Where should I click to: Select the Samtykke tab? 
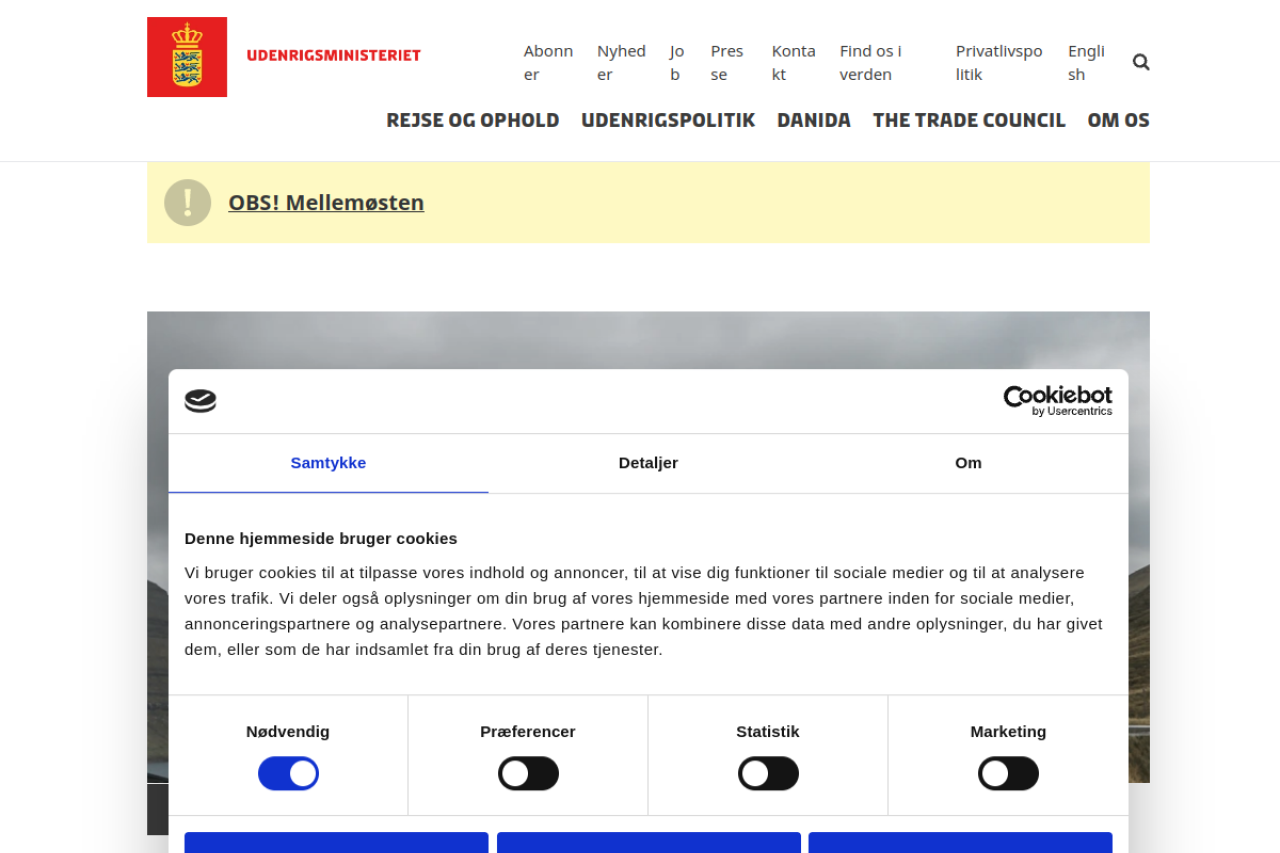(x=328, y=463)
